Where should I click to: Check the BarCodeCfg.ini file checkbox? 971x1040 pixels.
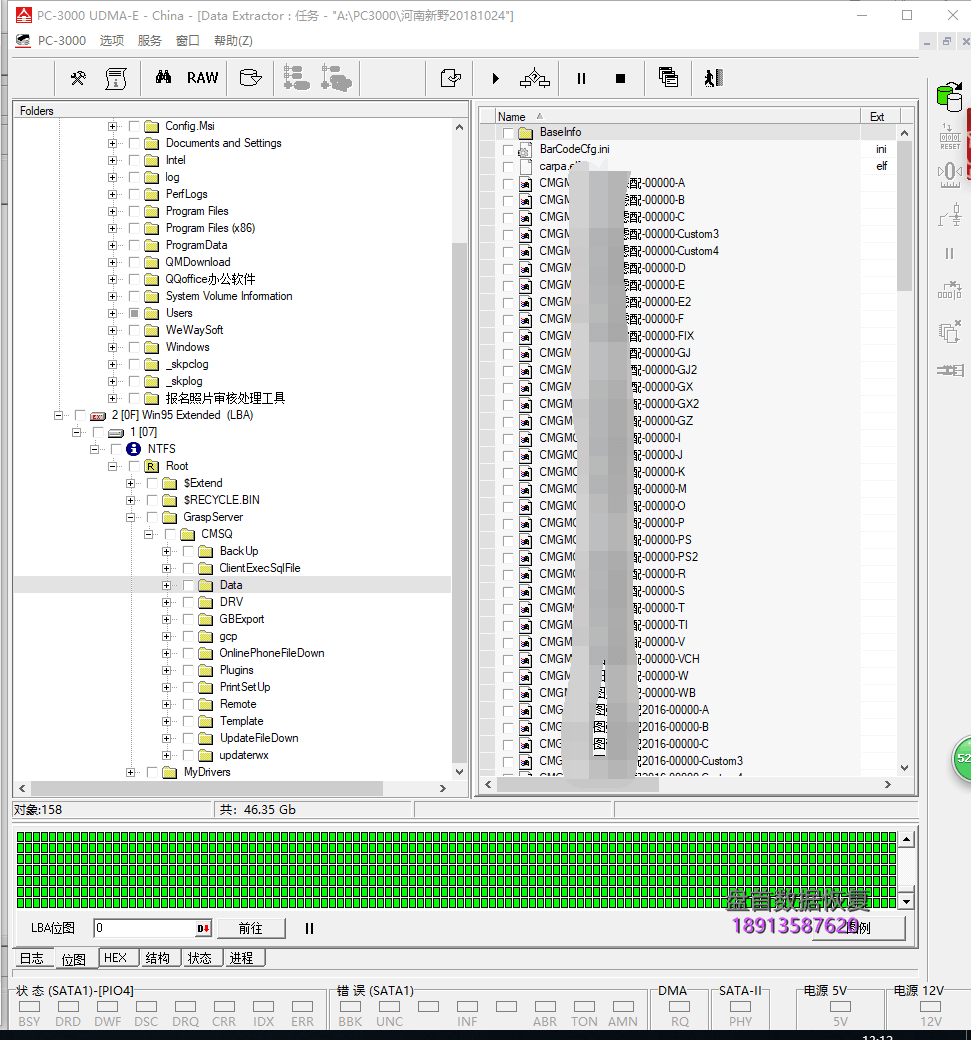pyautogui.click(x=508, y=150)
